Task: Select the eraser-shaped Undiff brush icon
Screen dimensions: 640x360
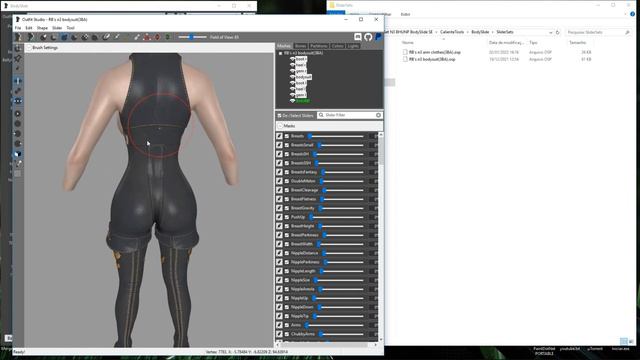Action: pos(106,37)
